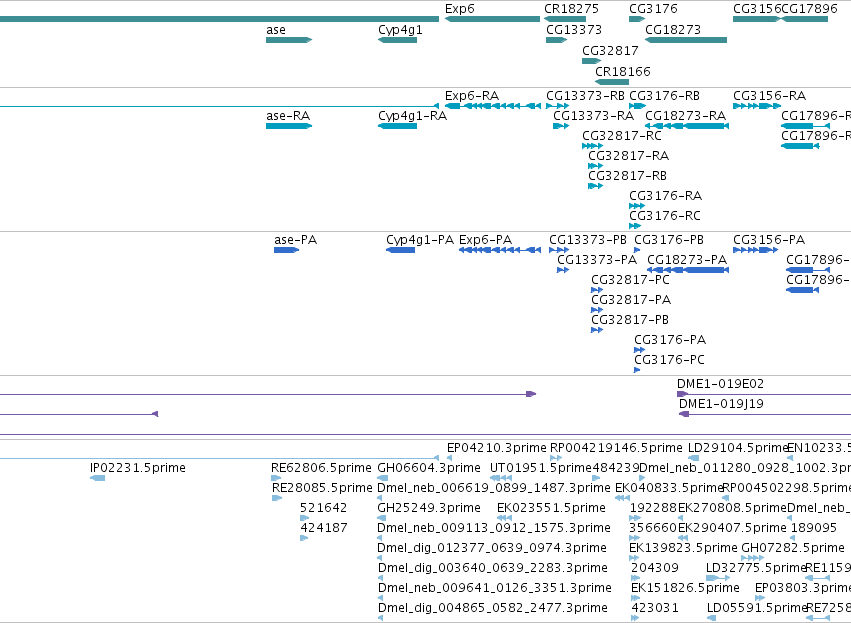
Task: Click the CG18273-PA protein label
Action: point(687,260)
